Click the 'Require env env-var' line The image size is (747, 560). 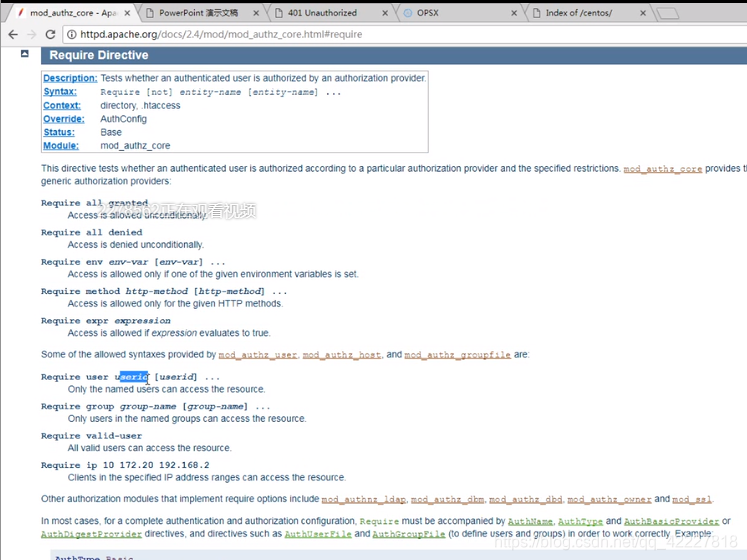[133, 262]
